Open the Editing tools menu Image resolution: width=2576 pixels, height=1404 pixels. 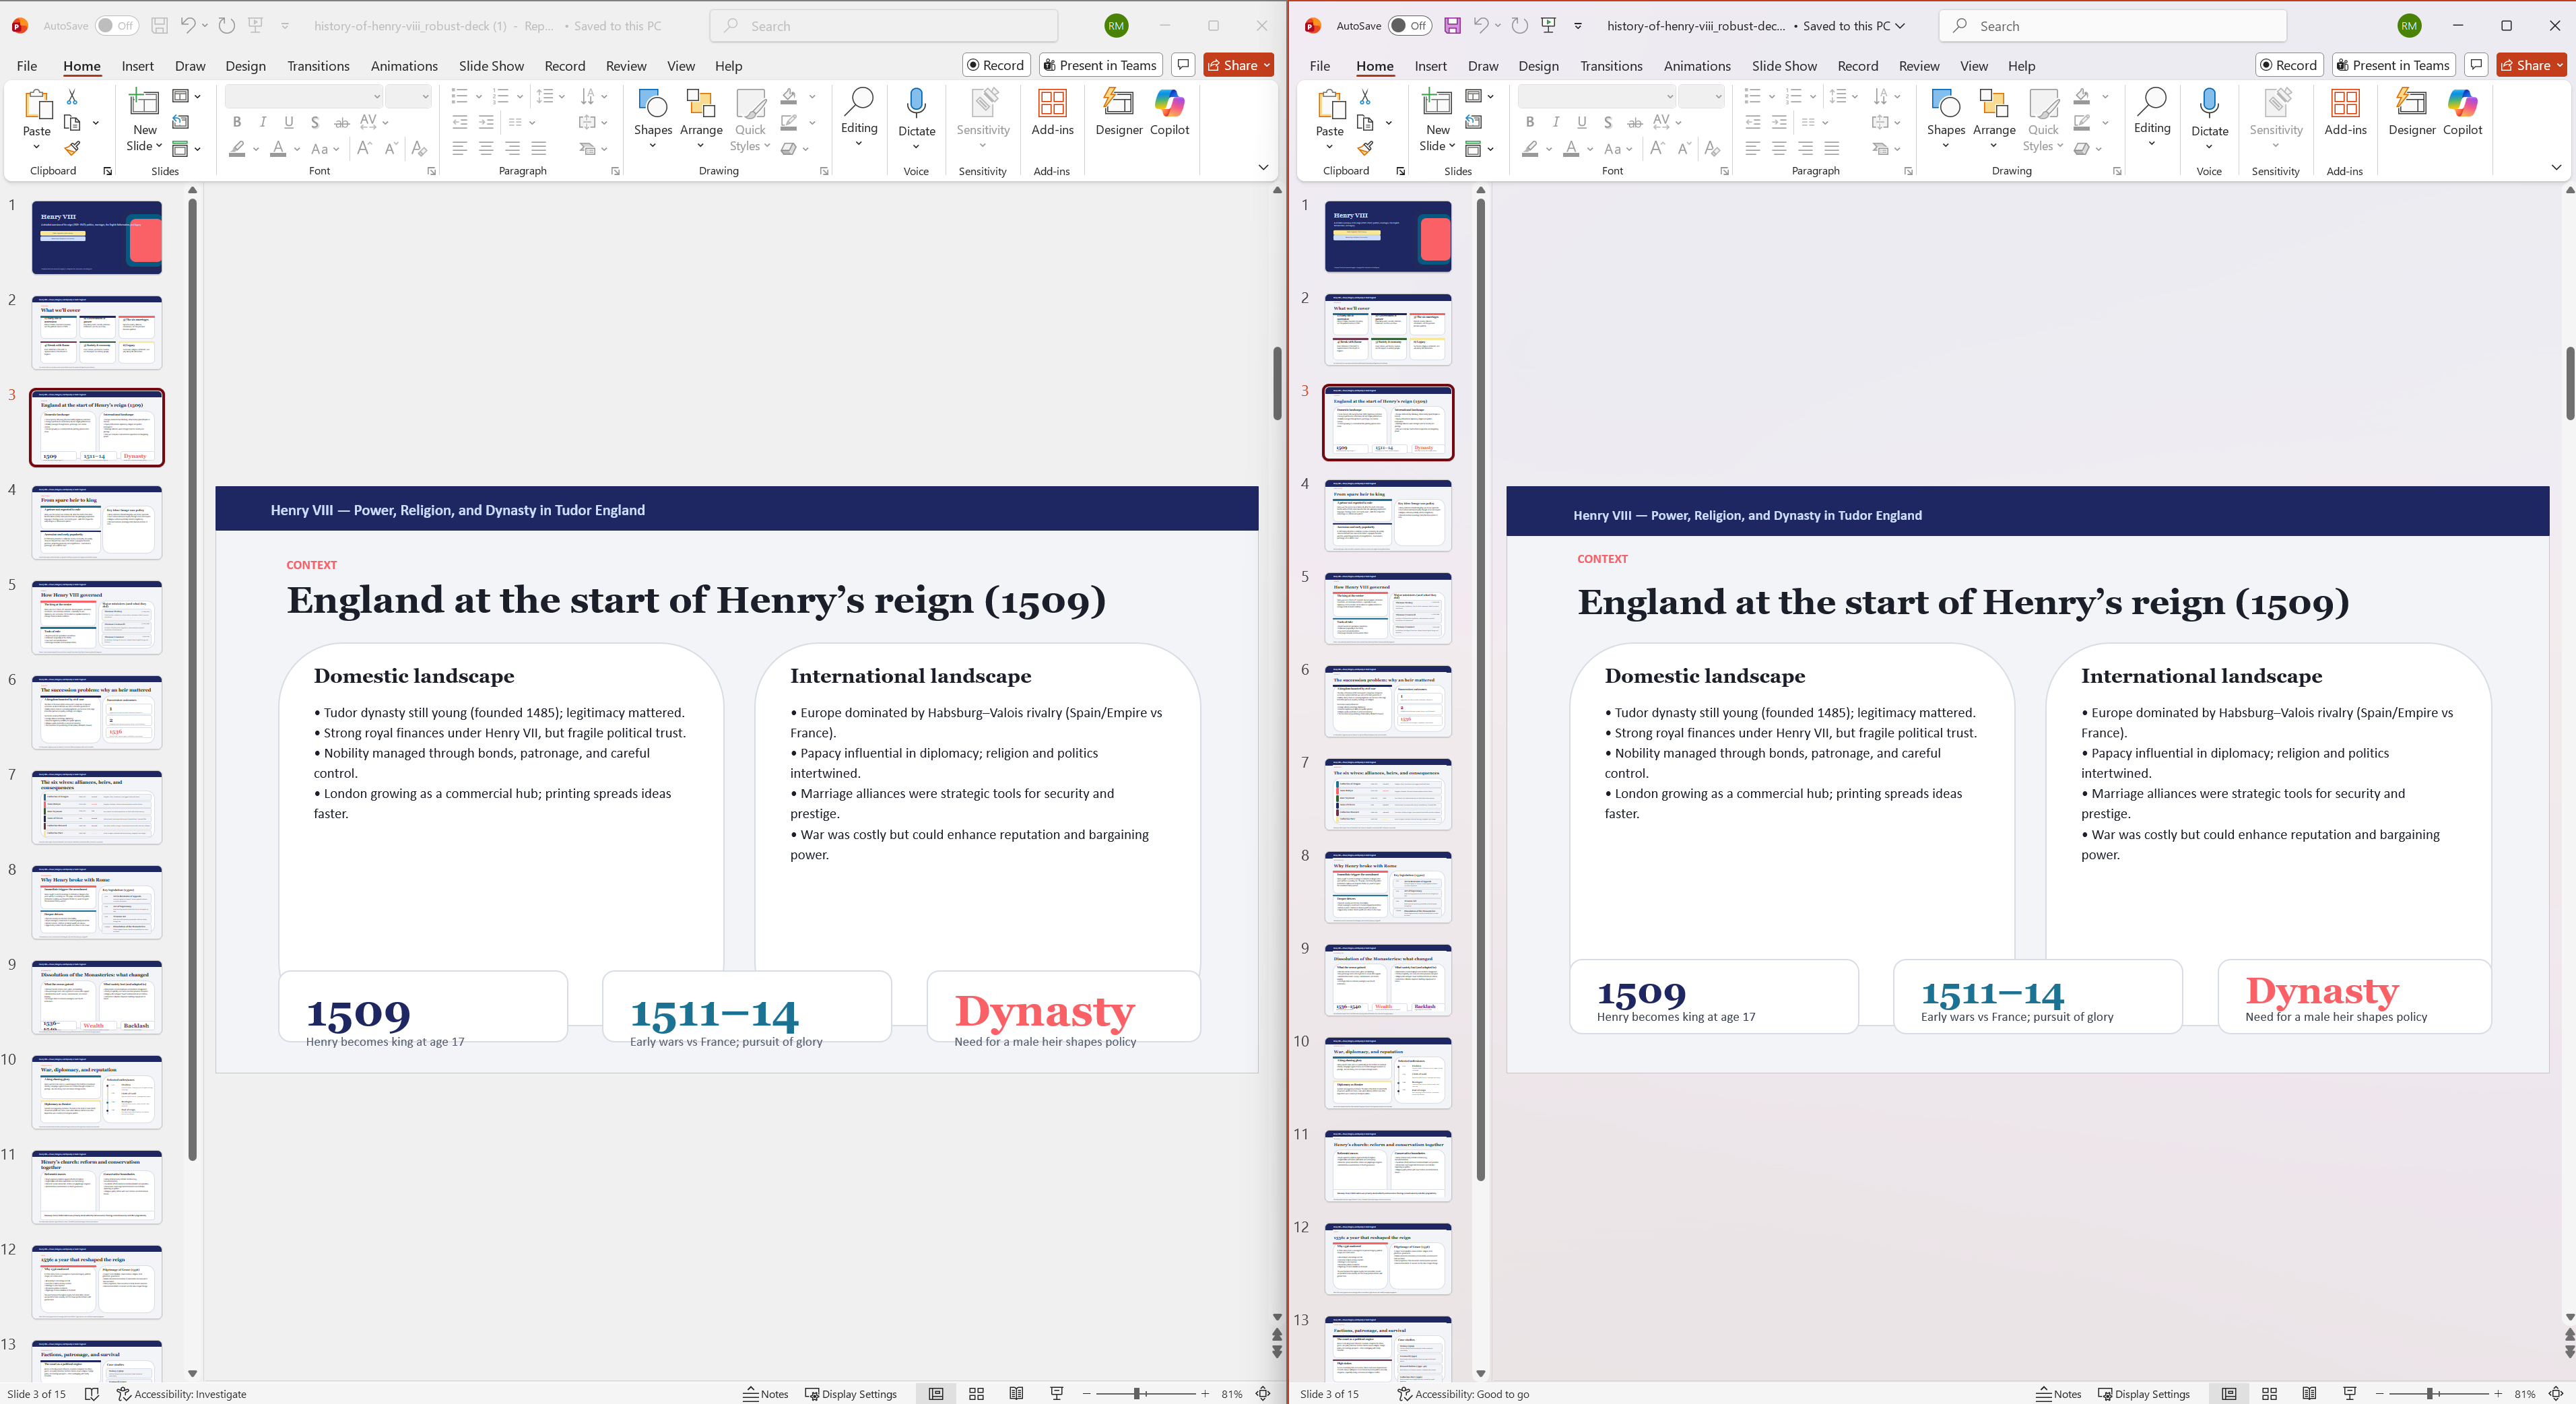point(858,113)
